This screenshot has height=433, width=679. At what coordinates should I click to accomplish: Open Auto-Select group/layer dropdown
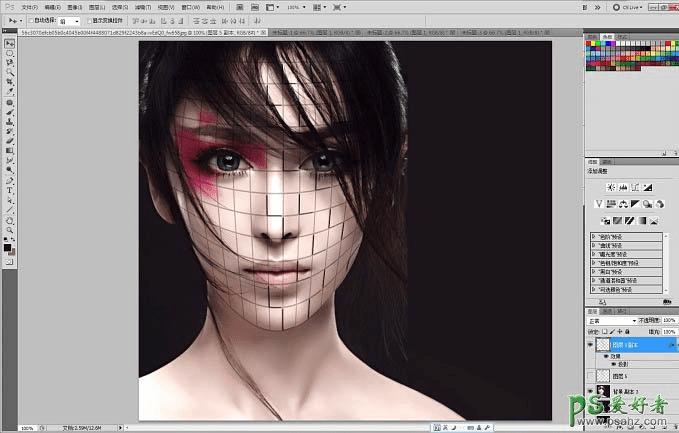68,20
